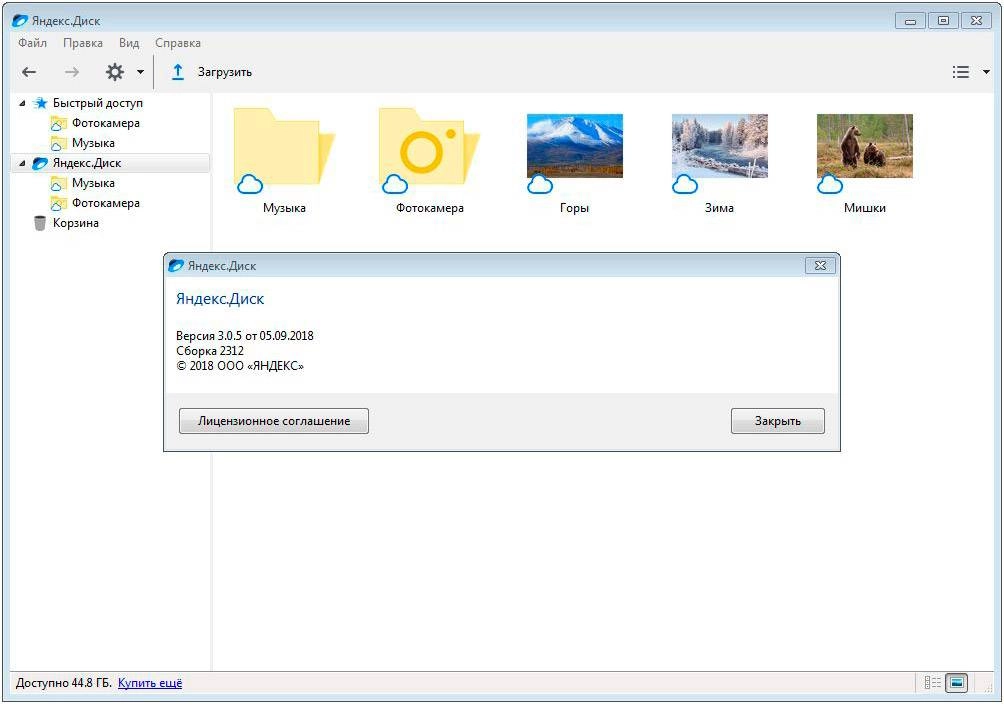
Task: Click the Мишки file name label
Action: coord(865,208)
